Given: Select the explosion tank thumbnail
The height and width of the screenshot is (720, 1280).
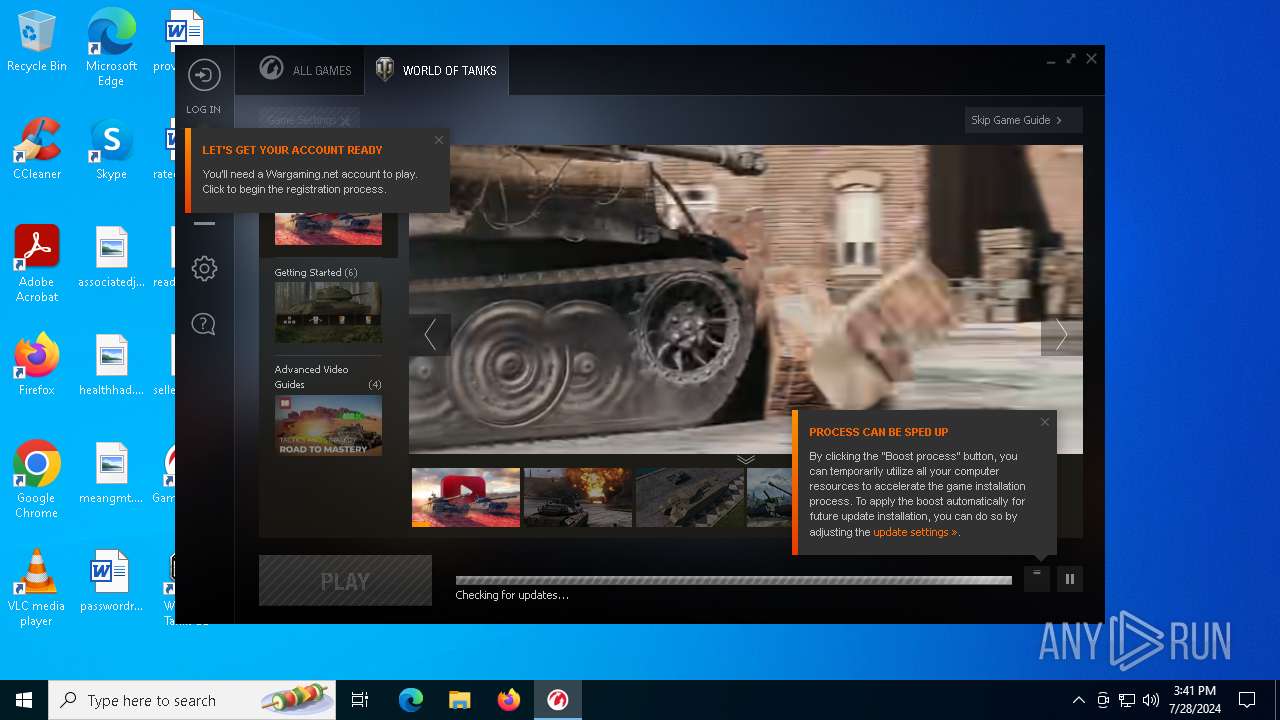Looking at the screenshot, I should coord(578,497).
